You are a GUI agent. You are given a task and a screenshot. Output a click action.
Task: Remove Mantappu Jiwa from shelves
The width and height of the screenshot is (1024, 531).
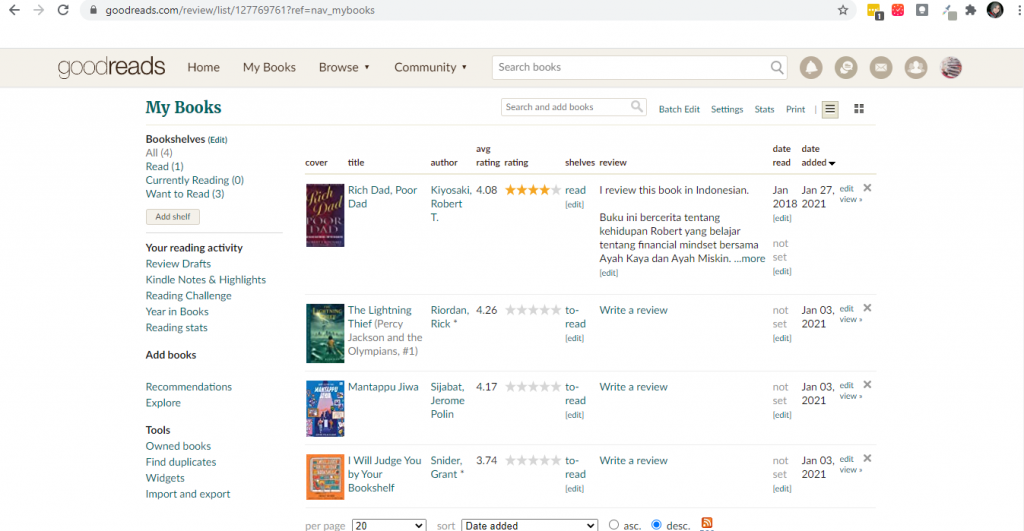point(867,385)
